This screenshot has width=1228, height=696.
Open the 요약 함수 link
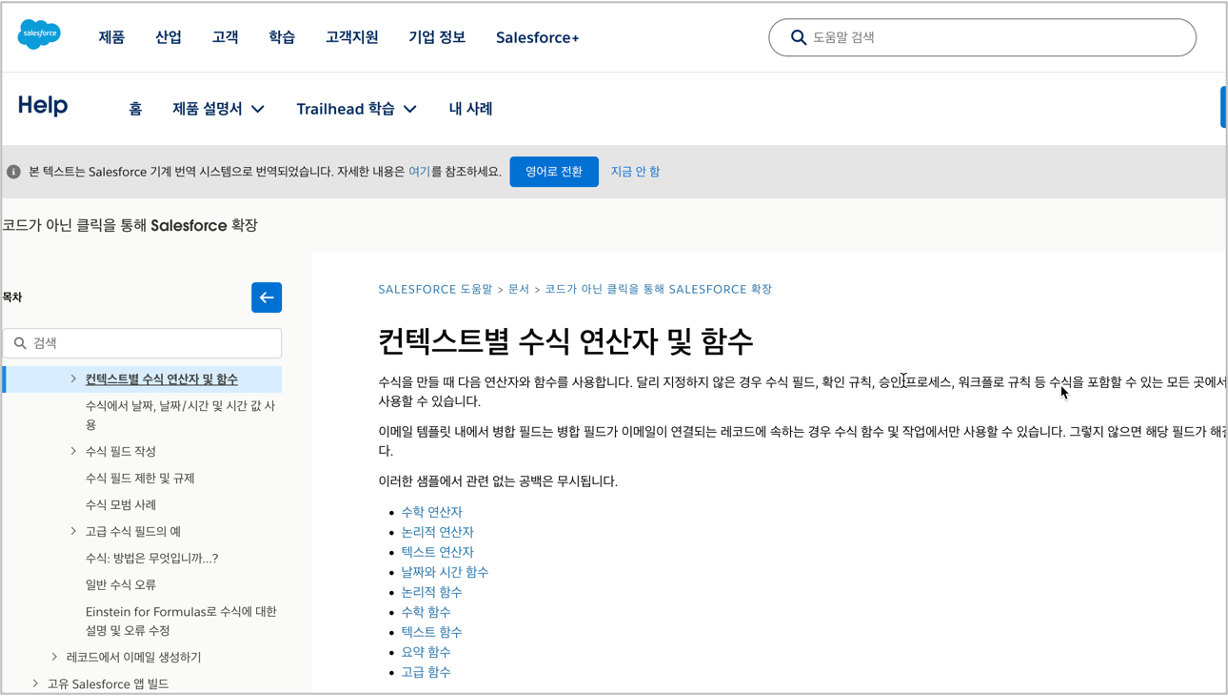point(426,652)
